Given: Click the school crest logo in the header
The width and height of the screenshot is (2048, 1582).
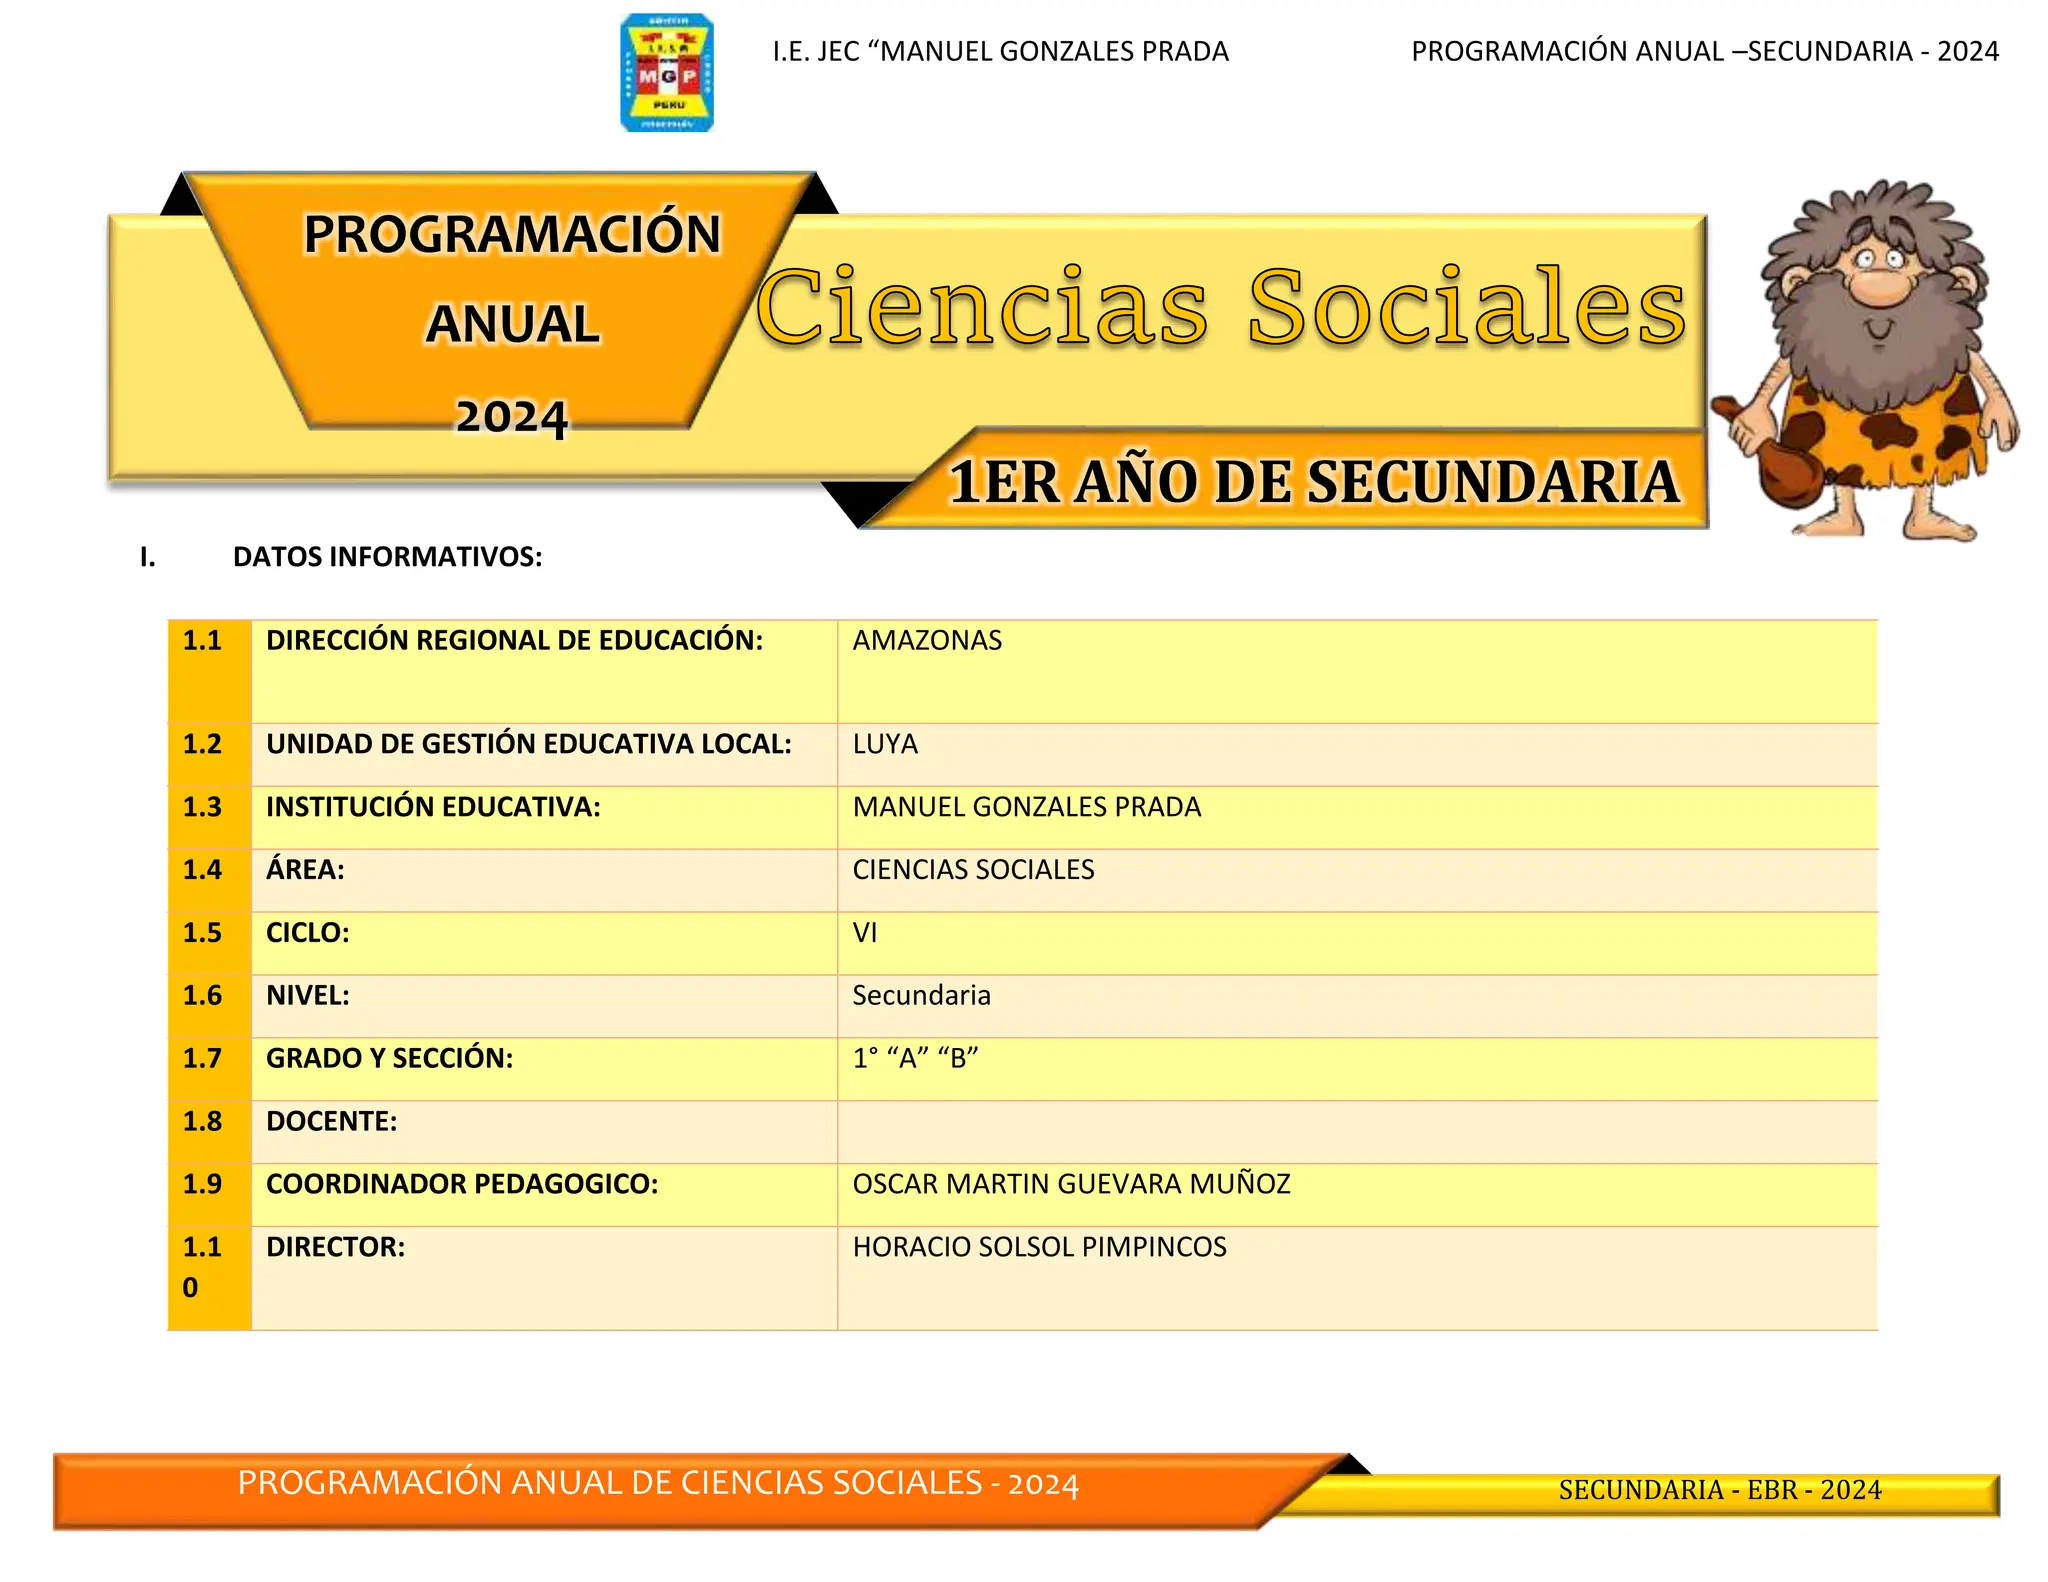Looking at the screenshot, I should pyautogui.click(x=667, y=73).
